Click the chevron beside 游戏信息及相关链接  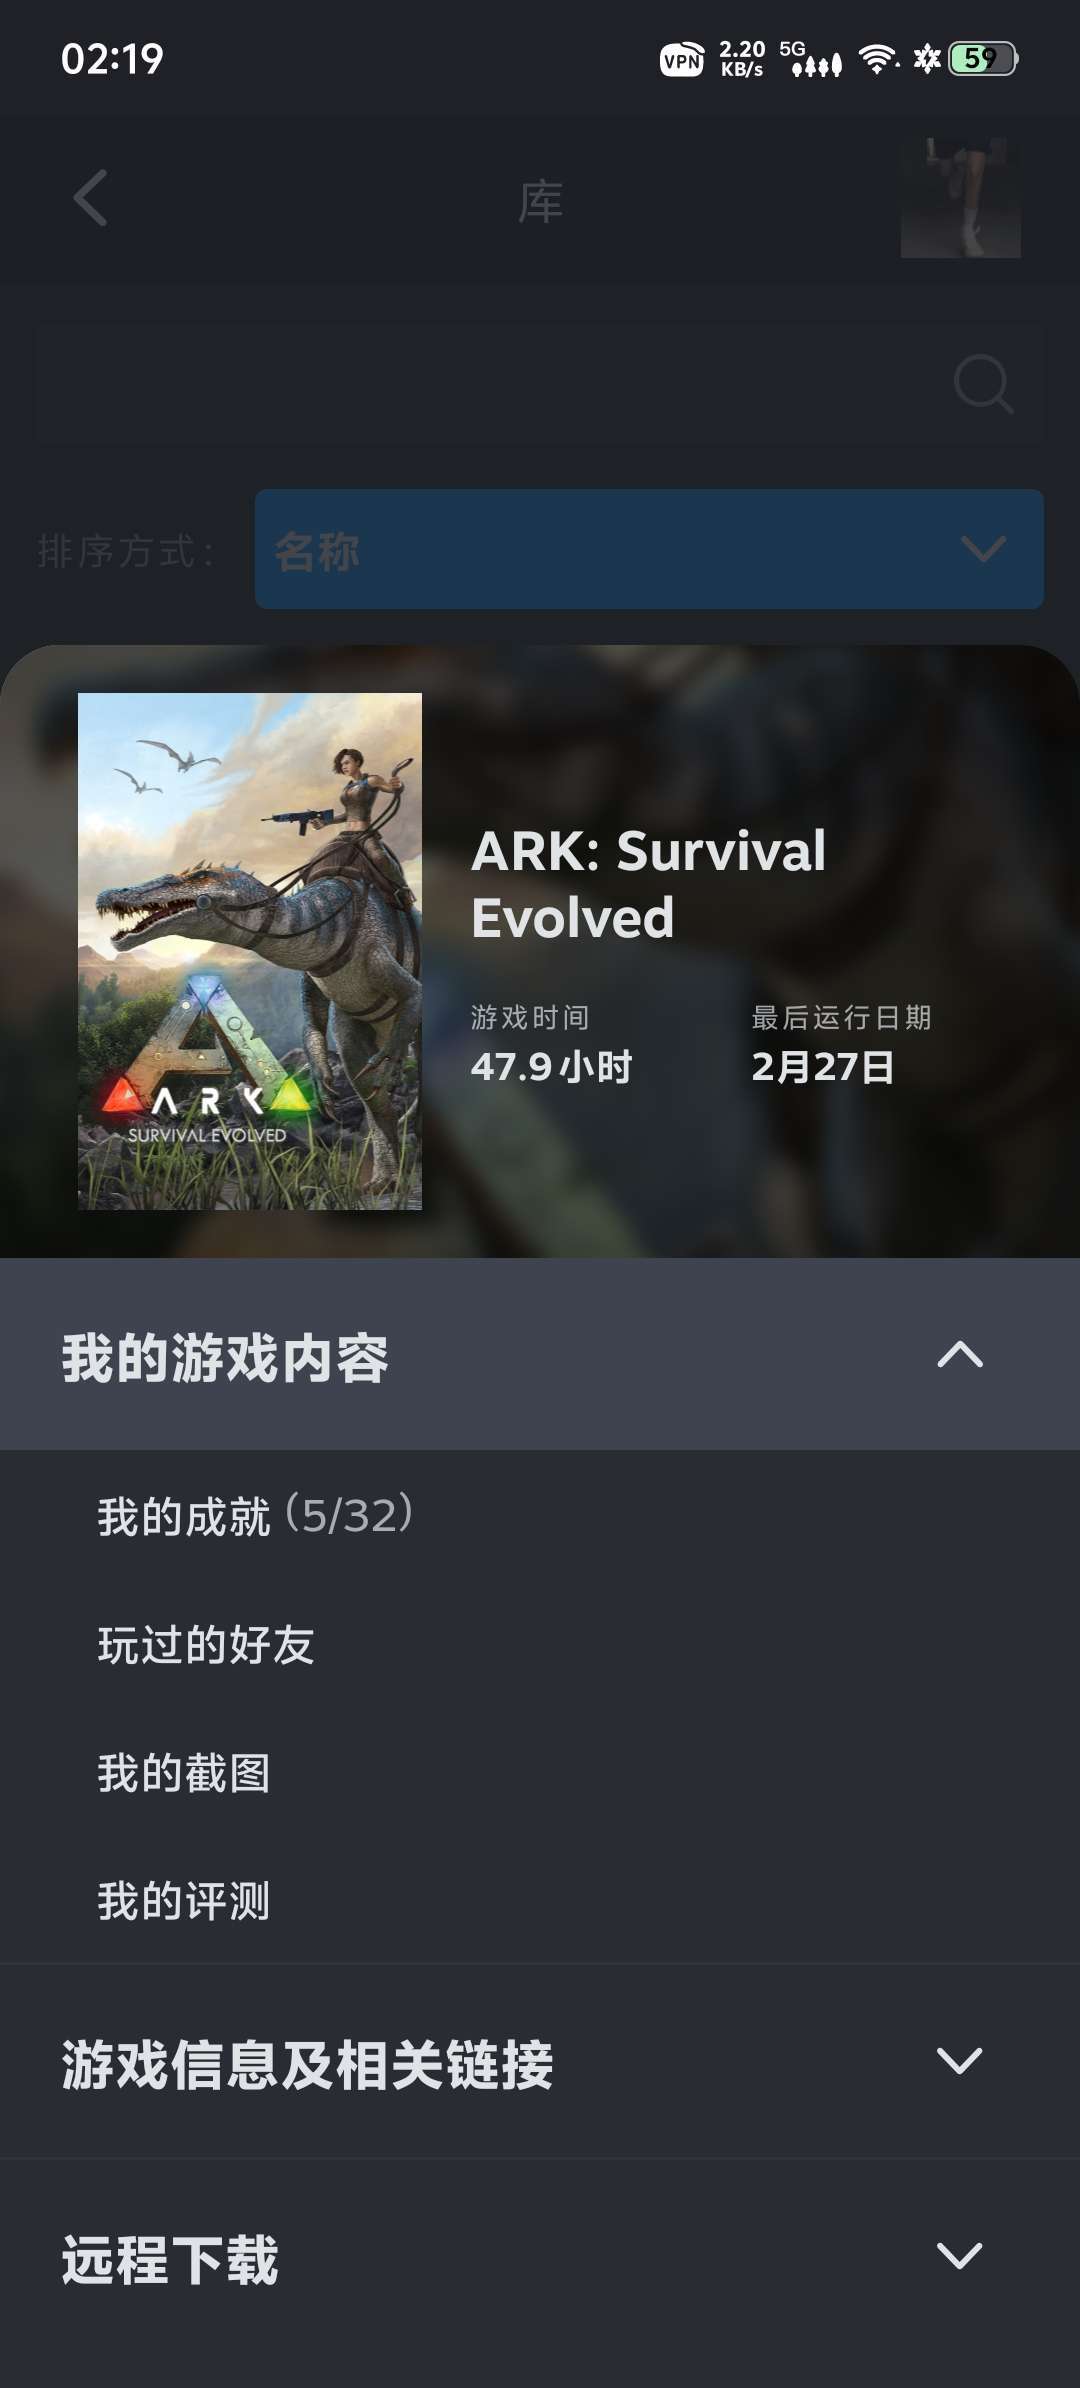click(960, 2061)
